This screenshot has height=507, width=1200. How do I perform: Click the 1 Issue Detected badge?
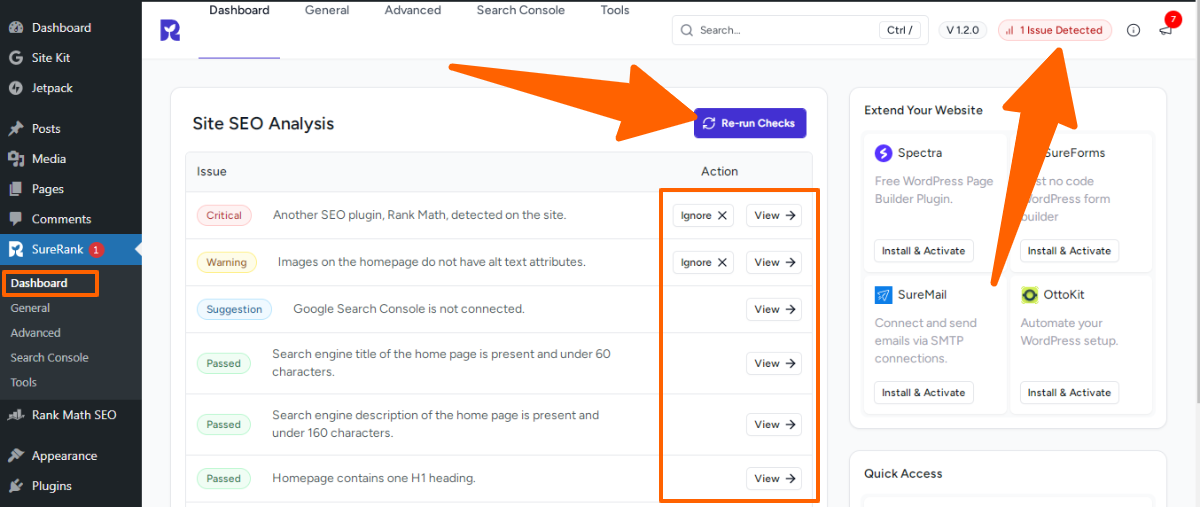click(1055, 30)
